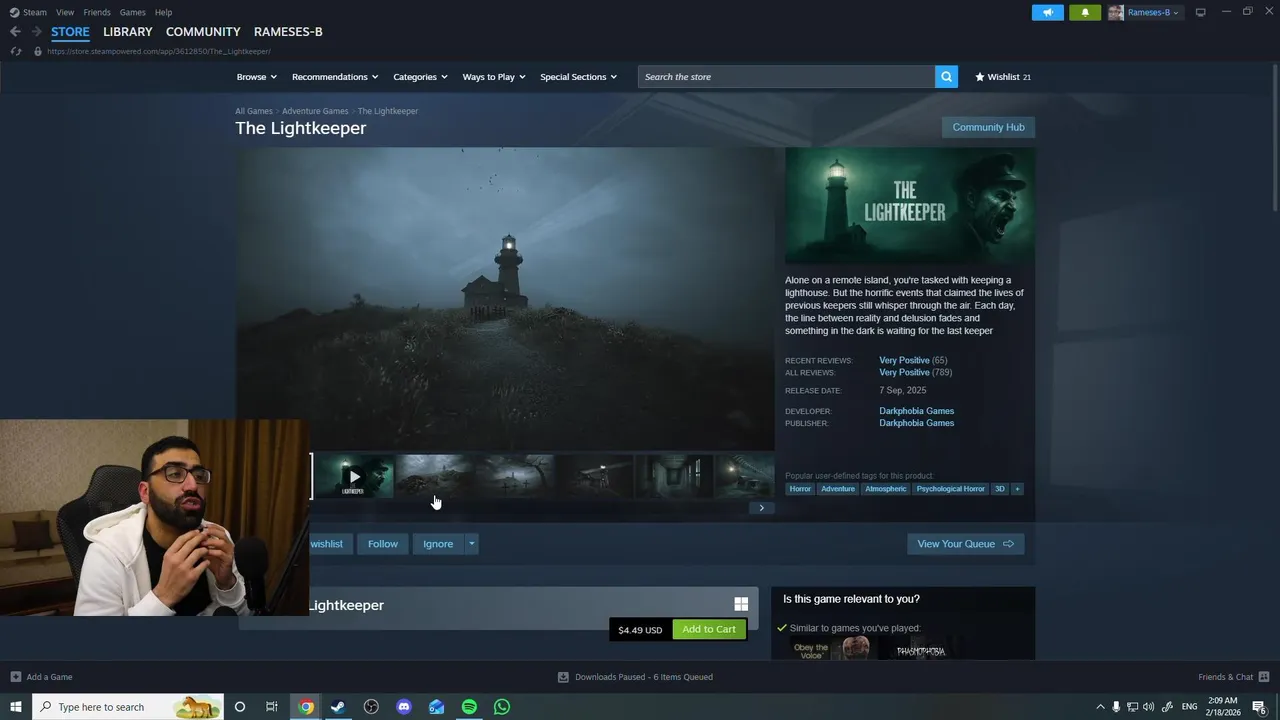Viewport: 1280px width, 720px height.
Task: Reload the store page
Action: click(15, 51)
